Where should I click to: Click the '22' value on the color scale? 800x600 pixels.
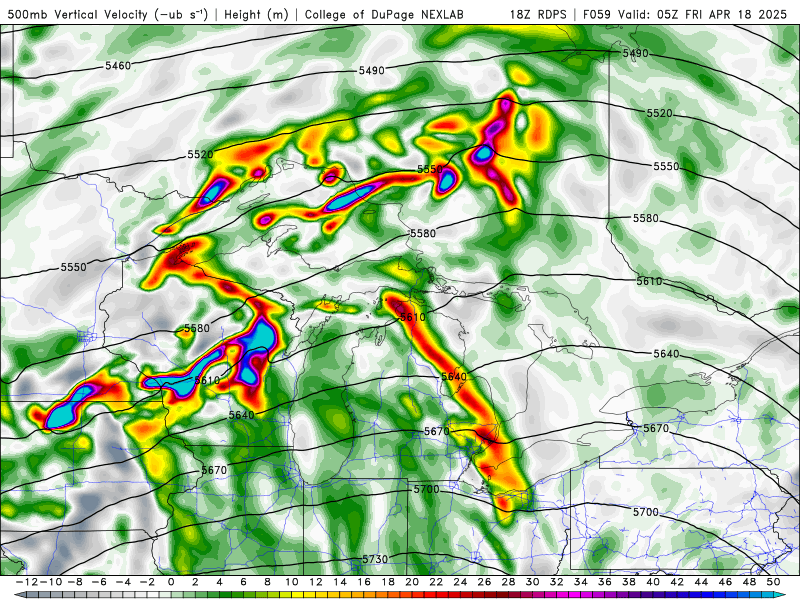click(x=436, y=582)
